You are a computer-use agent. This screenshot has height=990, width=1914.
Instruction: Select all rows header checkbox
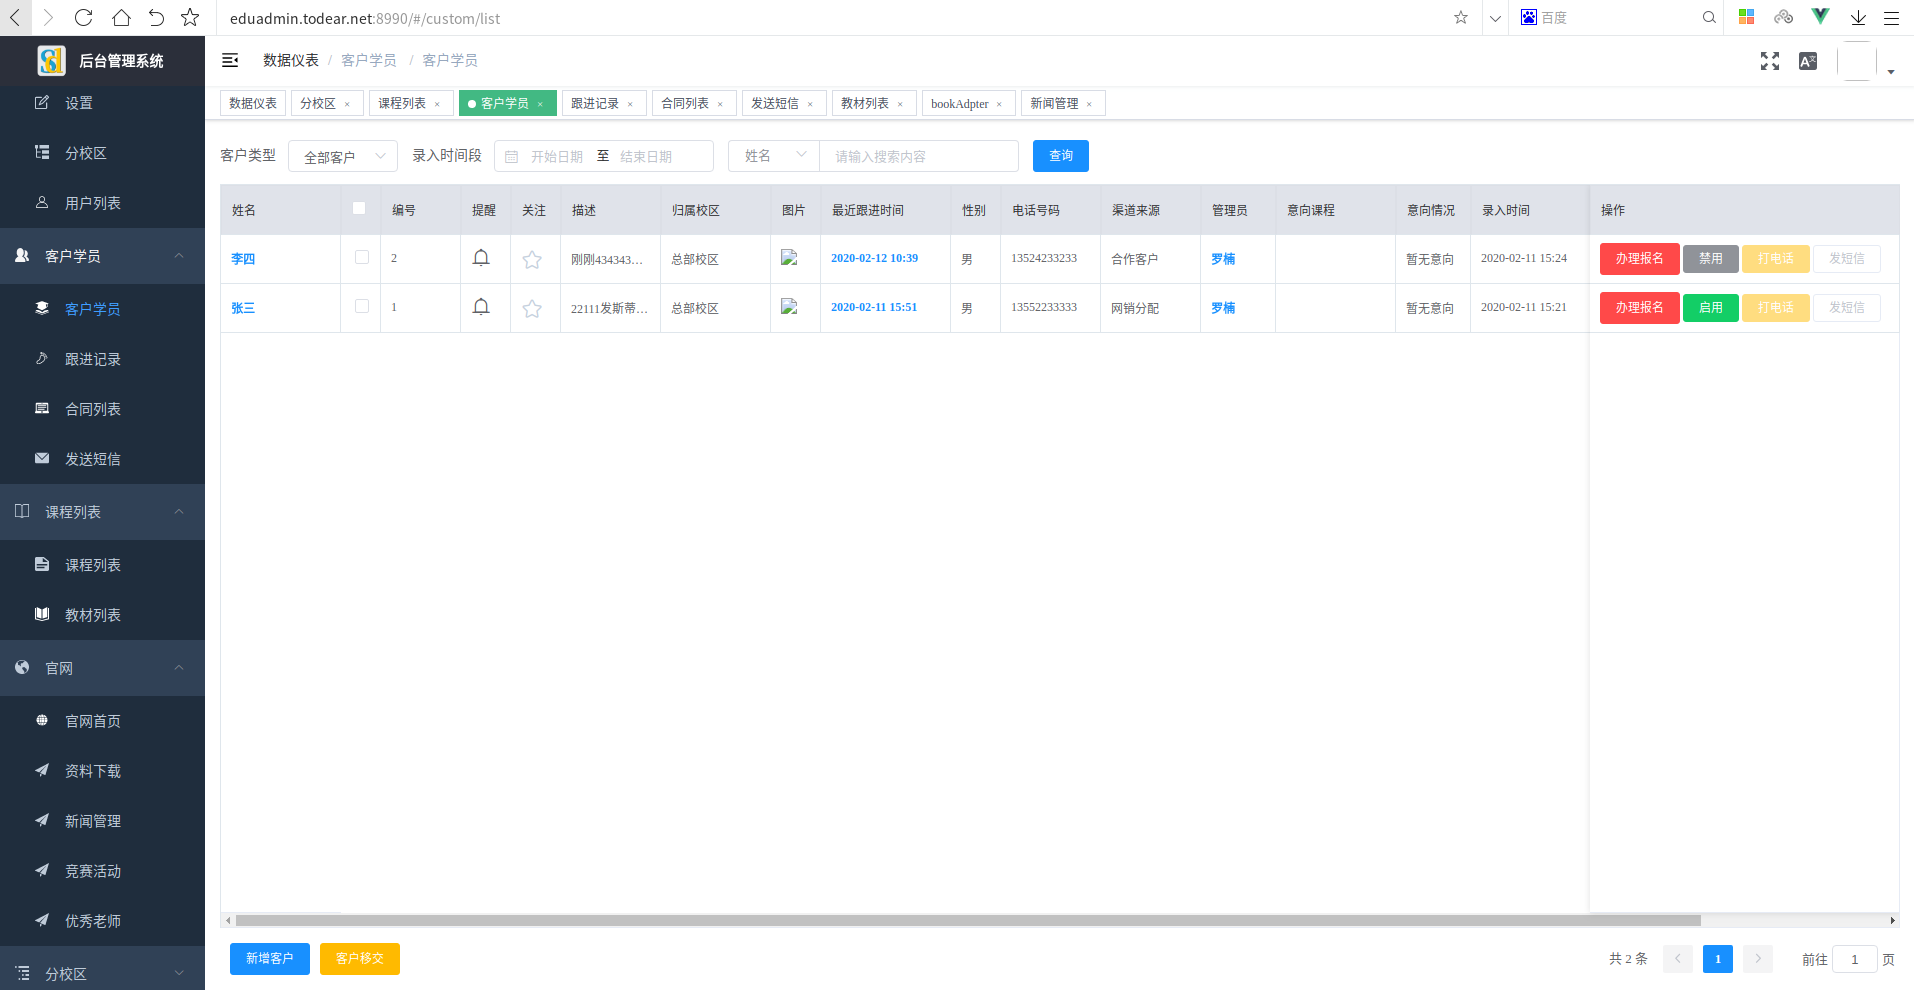click(359, 208)
